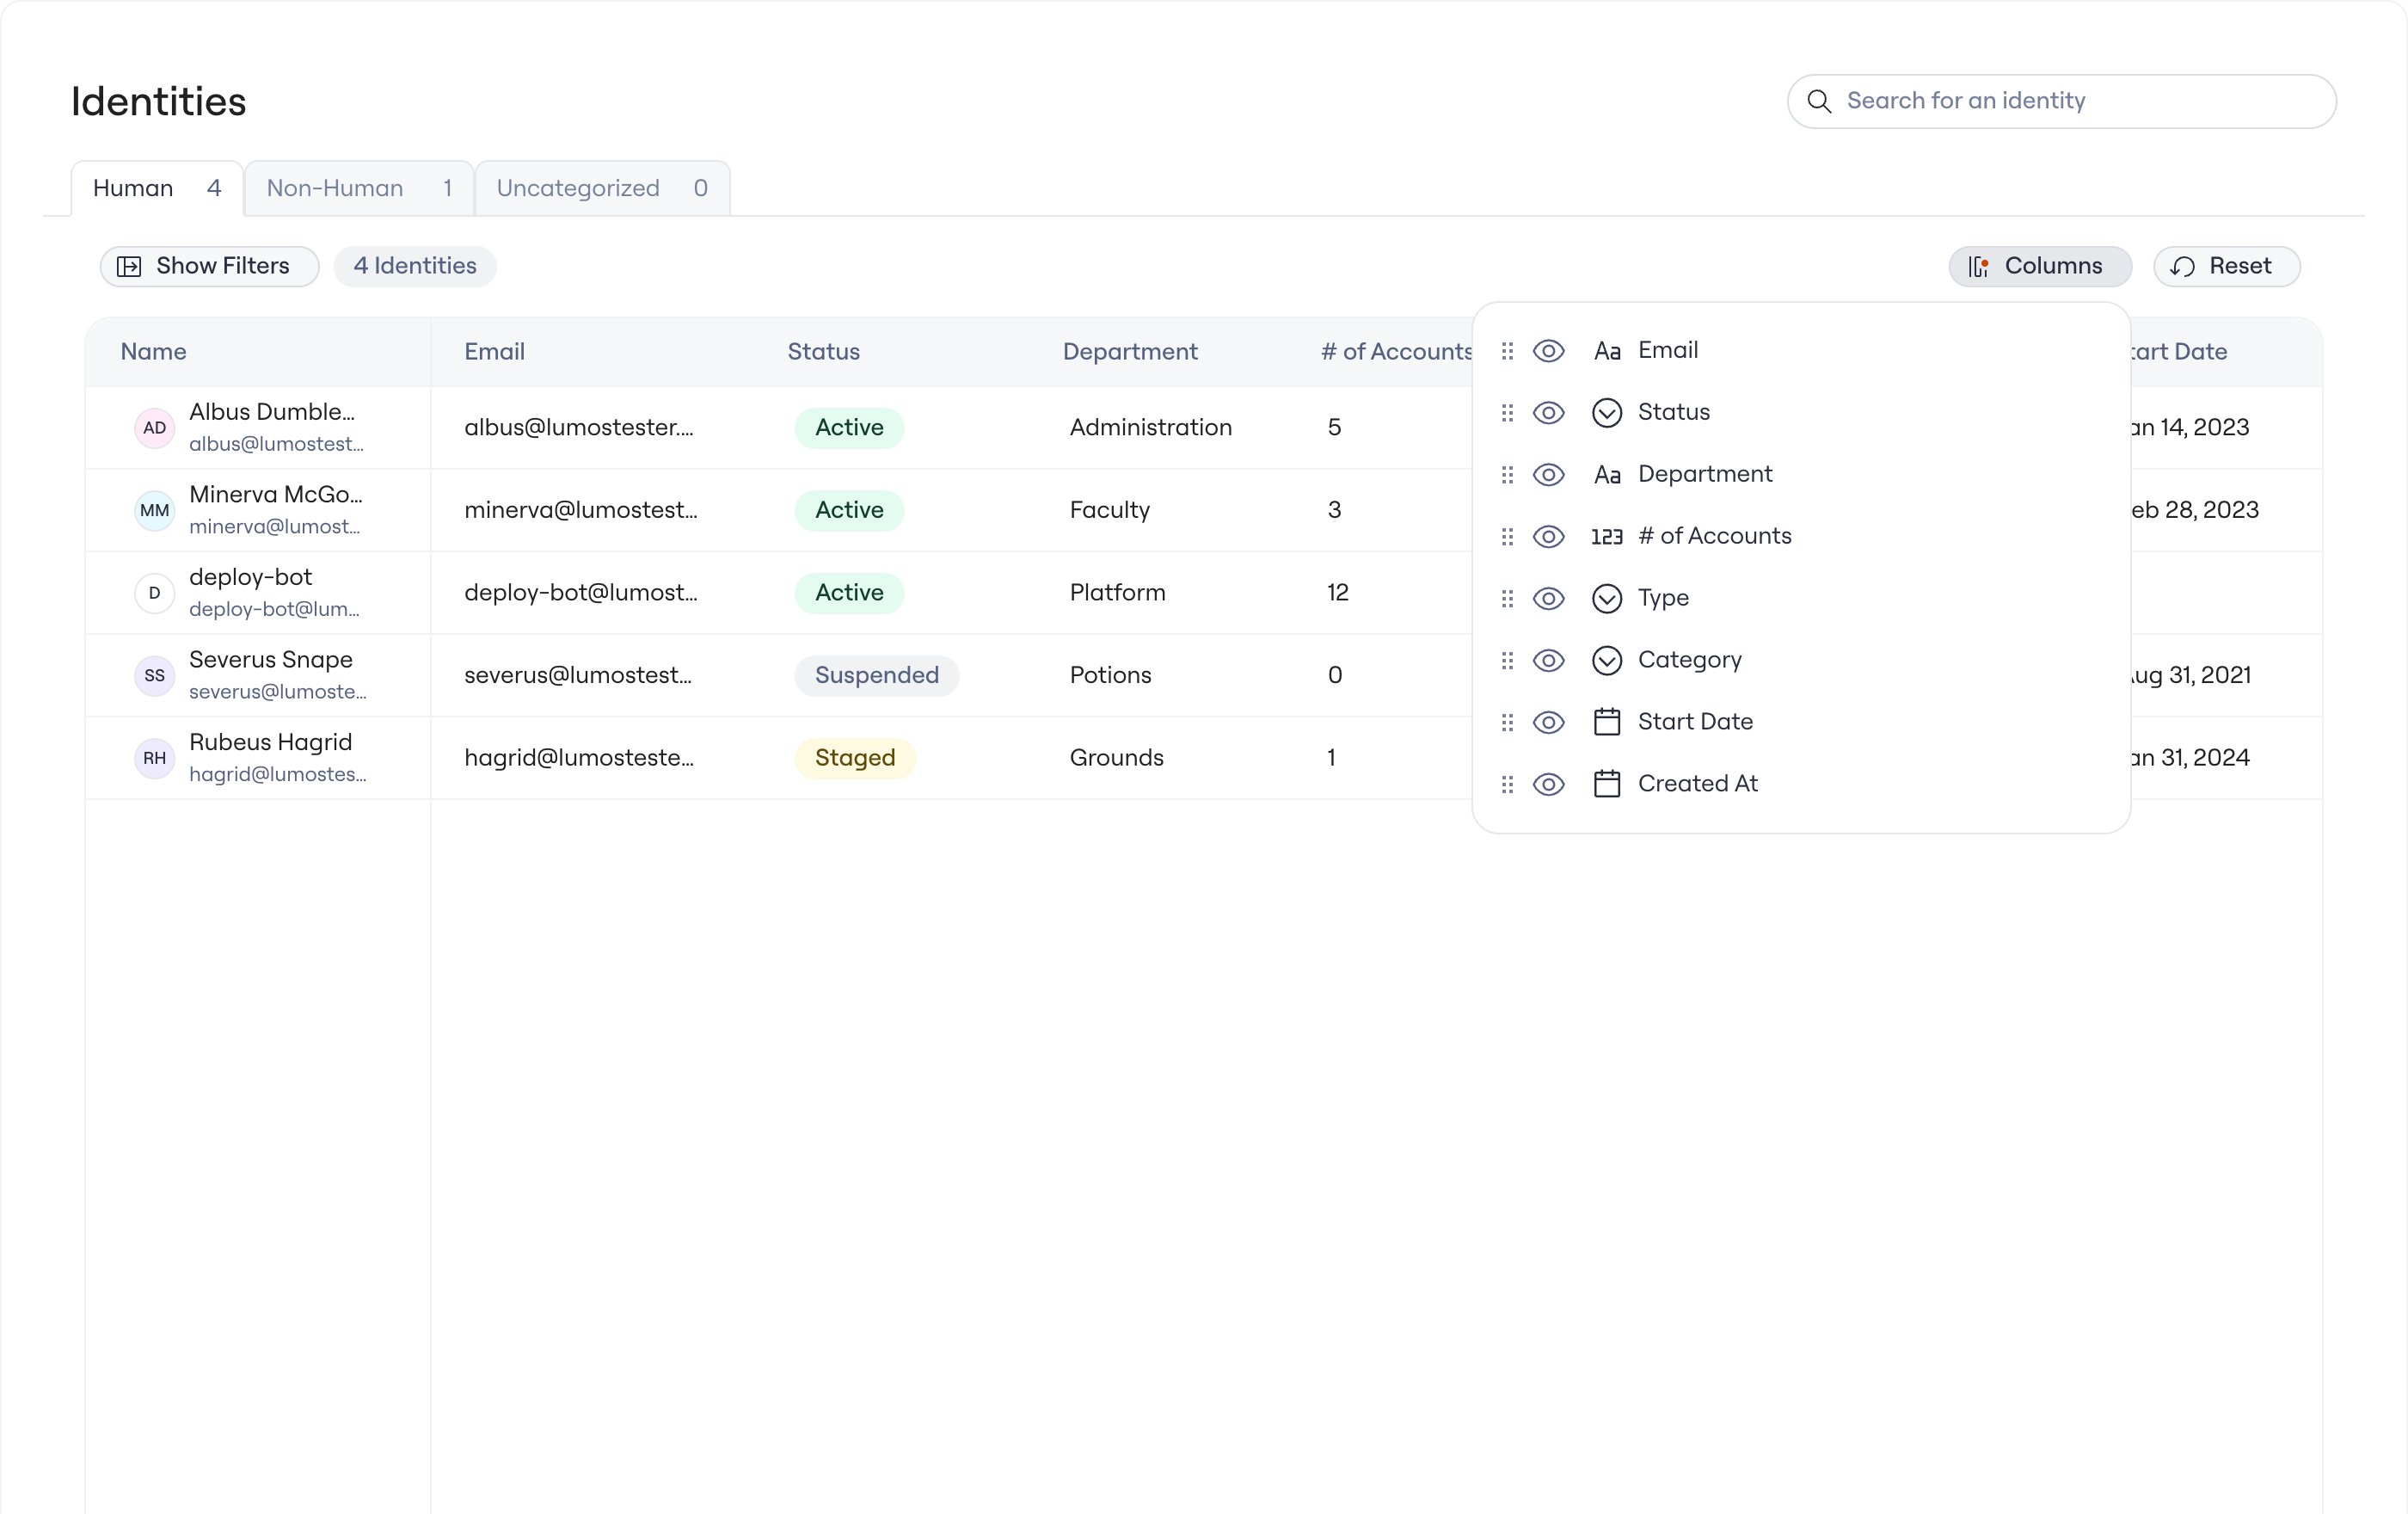Click drag handle for Department row

pos(1507,475)
